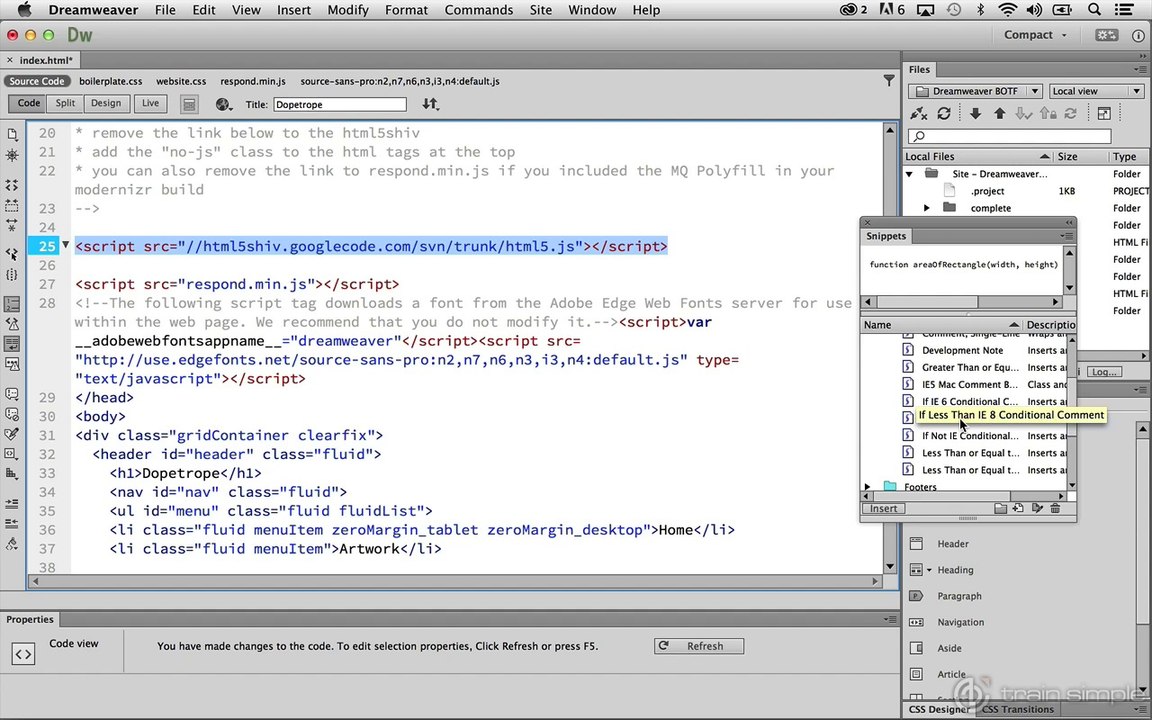Click the Connect to Remote Server icon
This screenshot has height=720, width=1152.
click(x=918, y=113)
